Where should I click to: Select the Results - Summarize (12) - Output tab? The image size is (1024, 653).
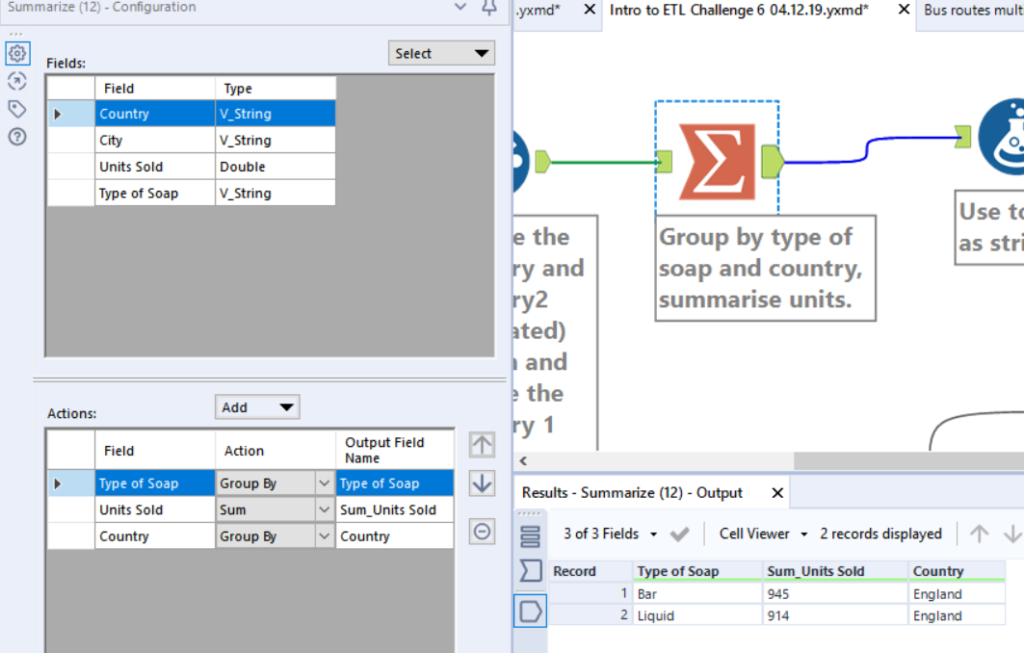click(632, 492)
